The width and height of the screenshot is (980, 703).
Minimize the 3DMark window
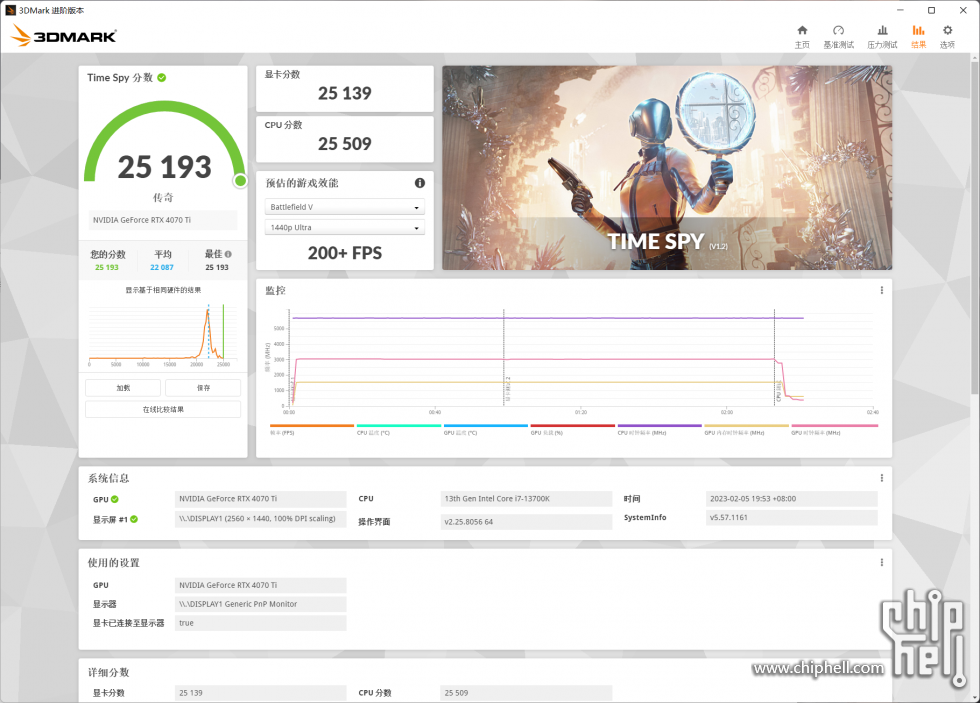[x=901, y=10]
